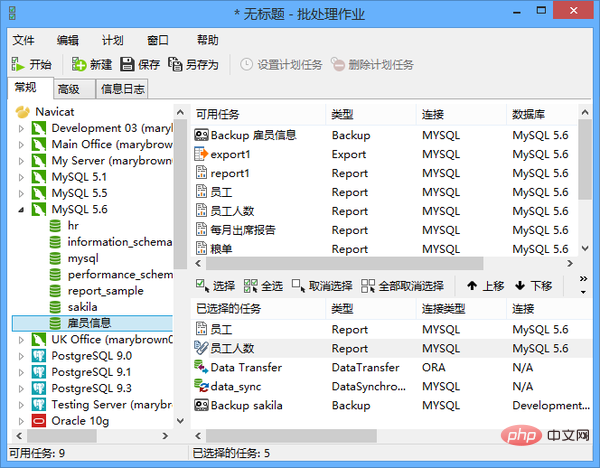
Task: Click the 设置计划任务 clock icon
Action: [246, 64]
